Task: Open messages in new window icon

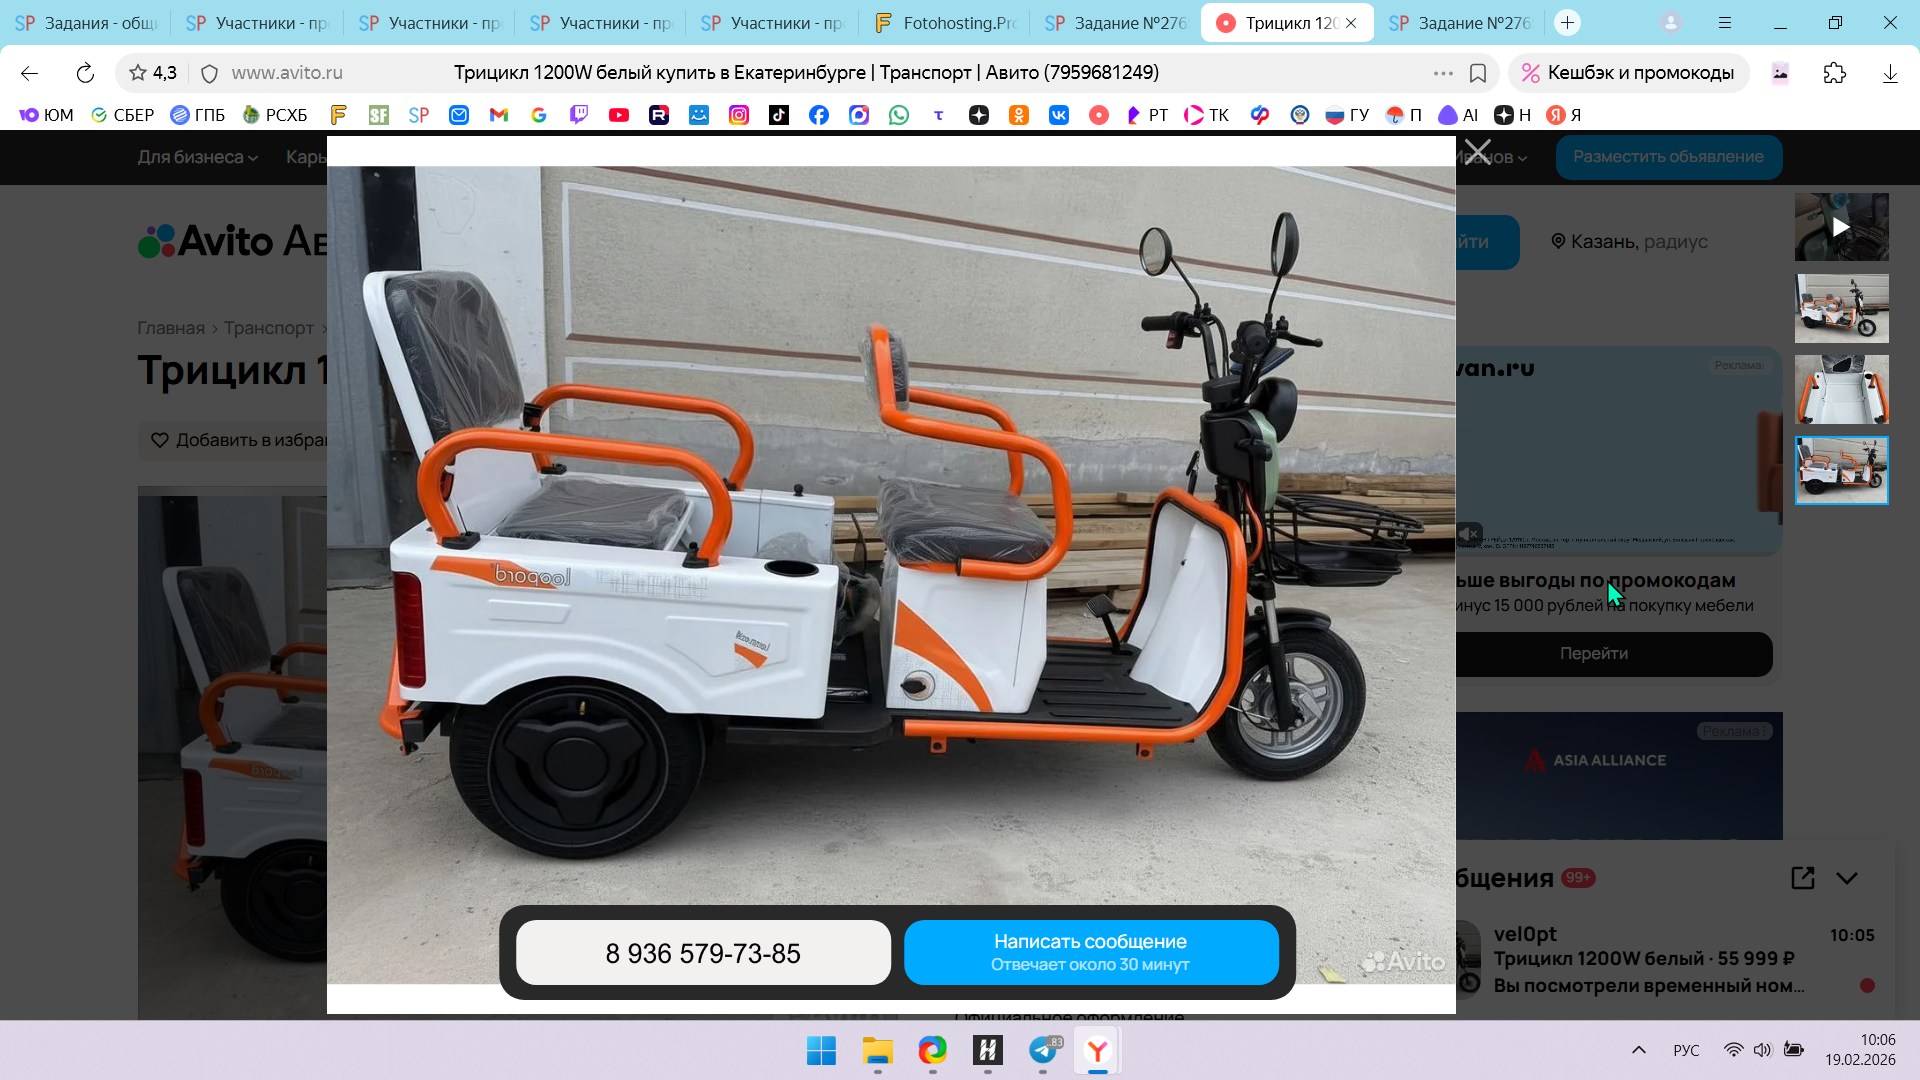Action: click(x=1802, y=878)
